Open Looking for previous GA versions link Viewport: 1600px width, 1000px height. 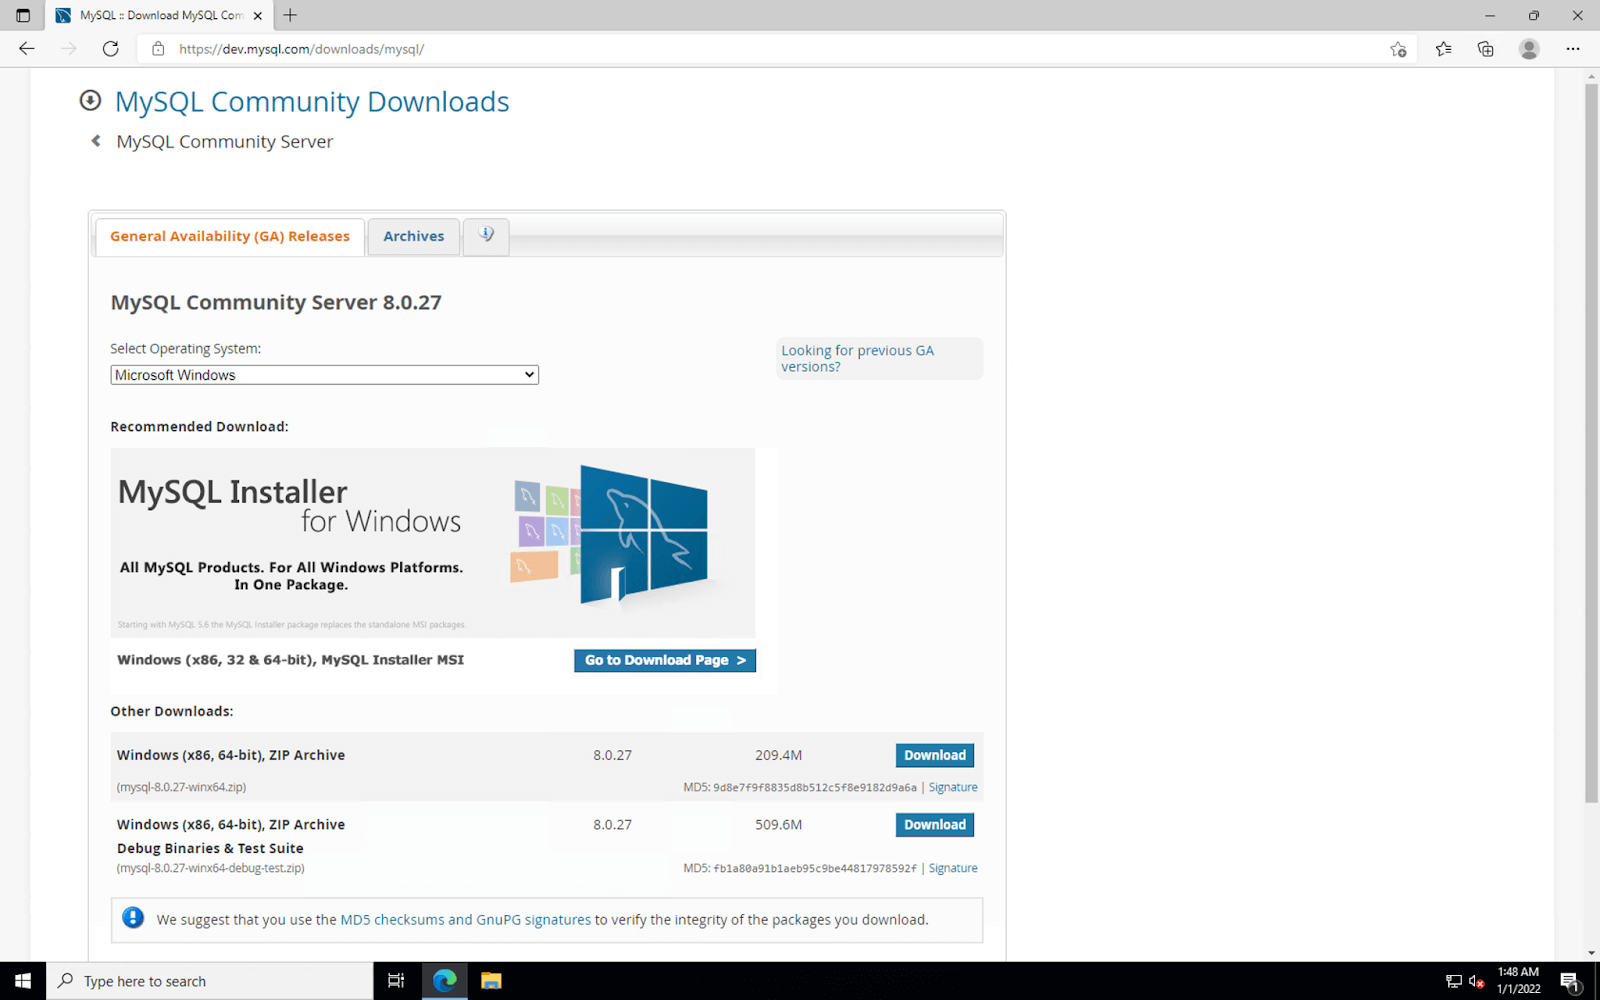pyautogui.click(x=857, y=358)
